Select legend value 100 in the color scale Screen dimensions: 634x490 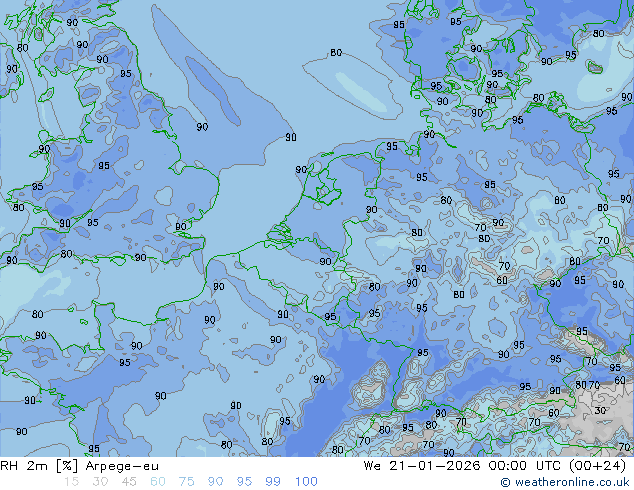[306, 482]
